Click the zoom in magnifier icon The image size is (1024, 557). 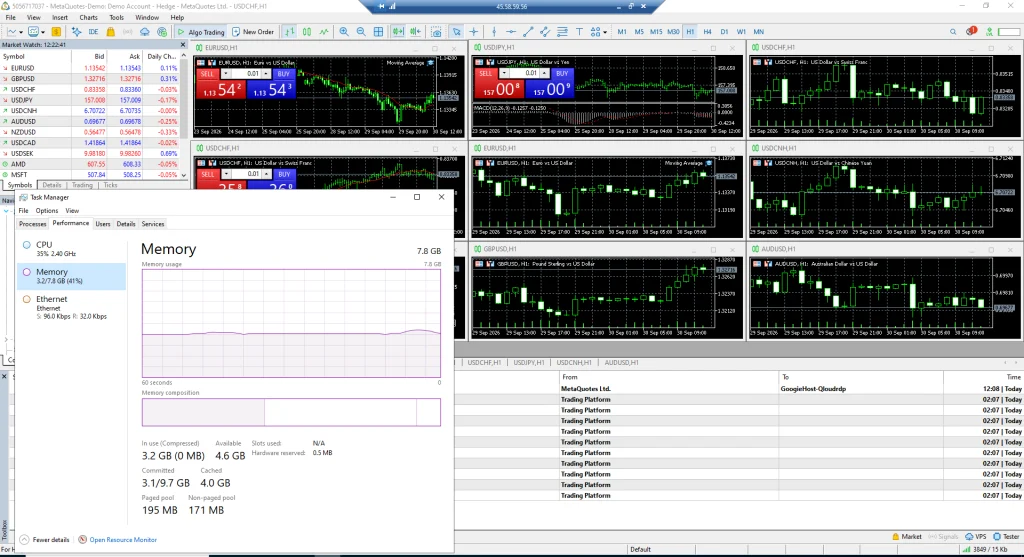(x=344, y=31)
